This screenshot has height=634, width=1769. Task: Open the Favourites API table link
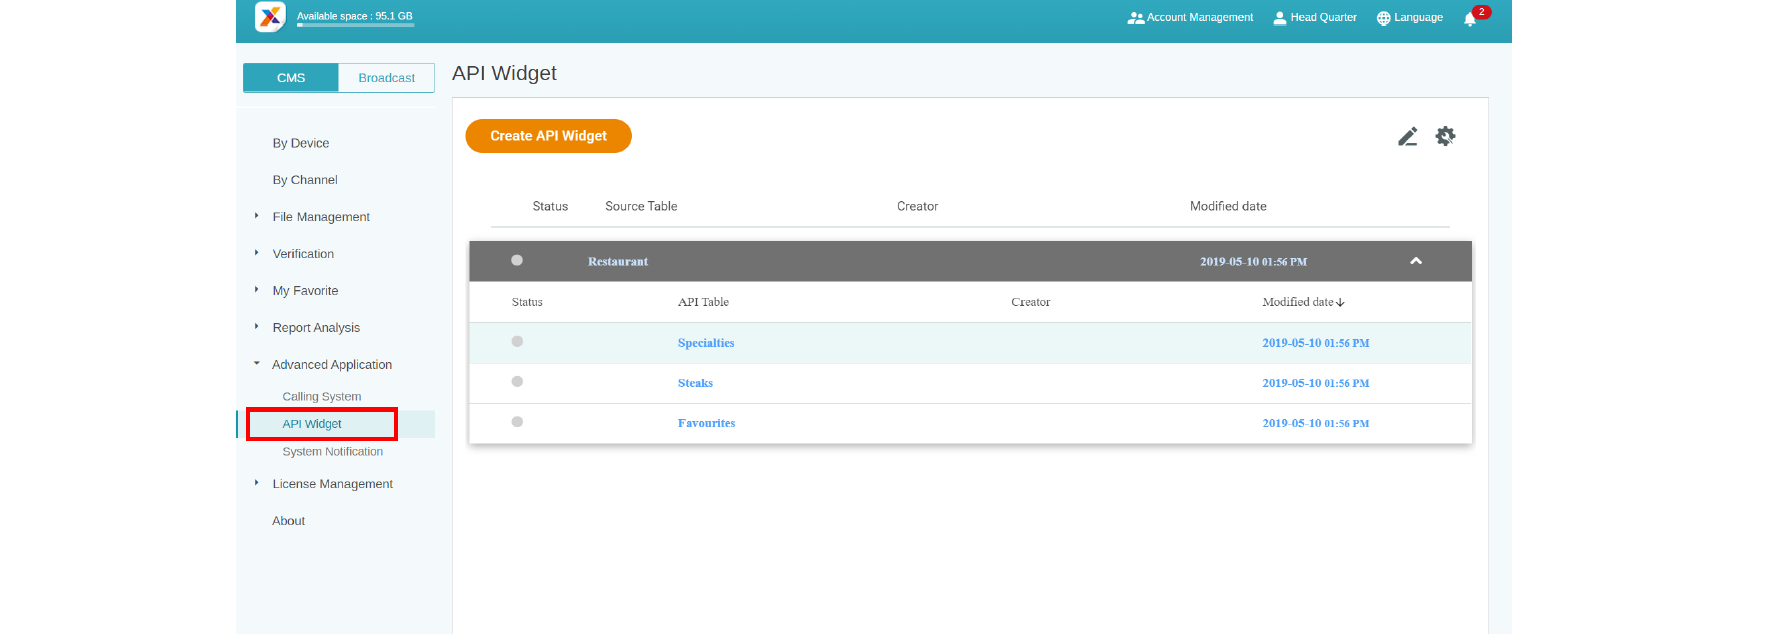(x=706, y=424)
